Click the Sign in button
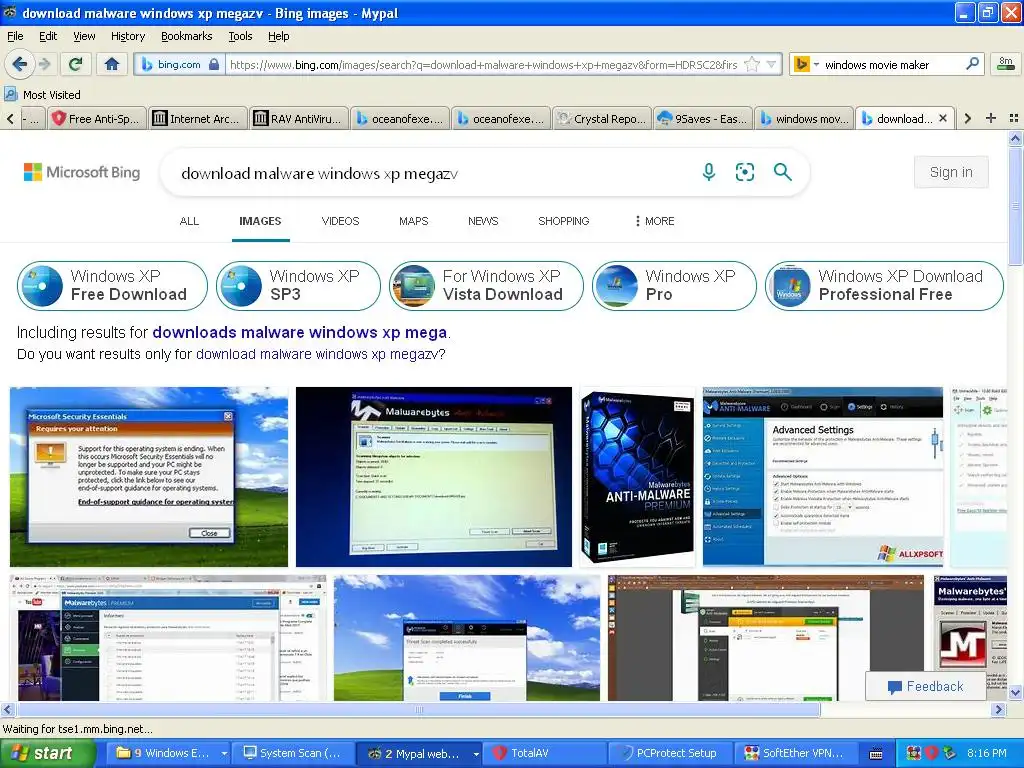The height and width of the screenshot is (768, 1024). point(951,172)
